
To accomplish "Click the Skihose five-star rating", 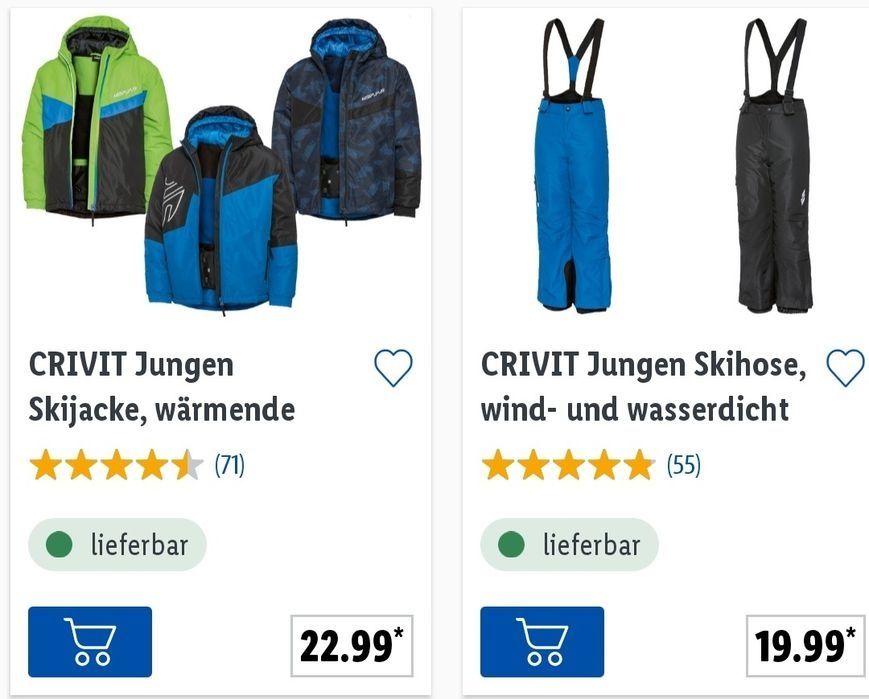I will pos(568,465).
